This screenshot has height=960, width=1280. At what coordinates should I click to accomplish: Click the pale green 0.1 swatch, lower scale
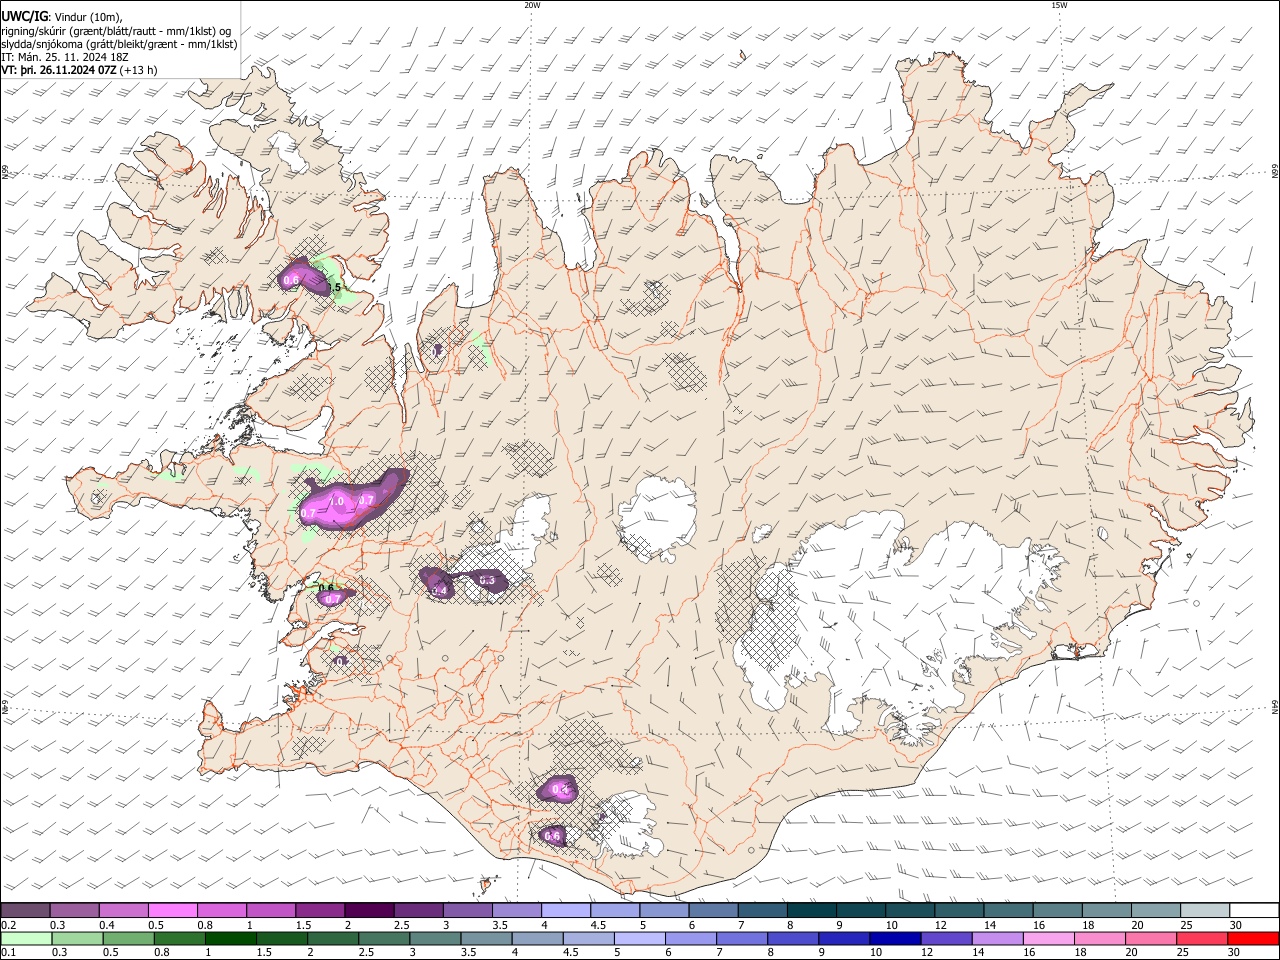coord(26,938)
